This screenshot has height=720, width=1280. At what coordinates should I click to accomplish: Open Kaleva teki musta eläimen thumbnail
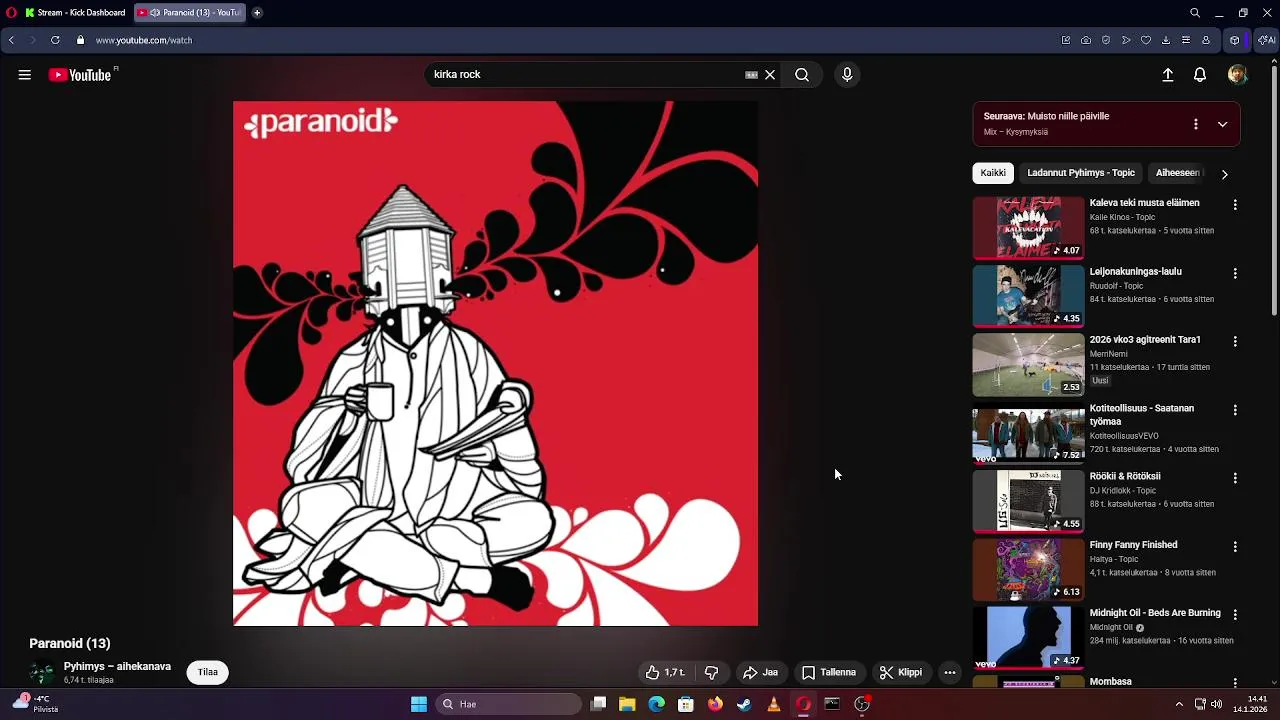click(x=1028, y=228)
